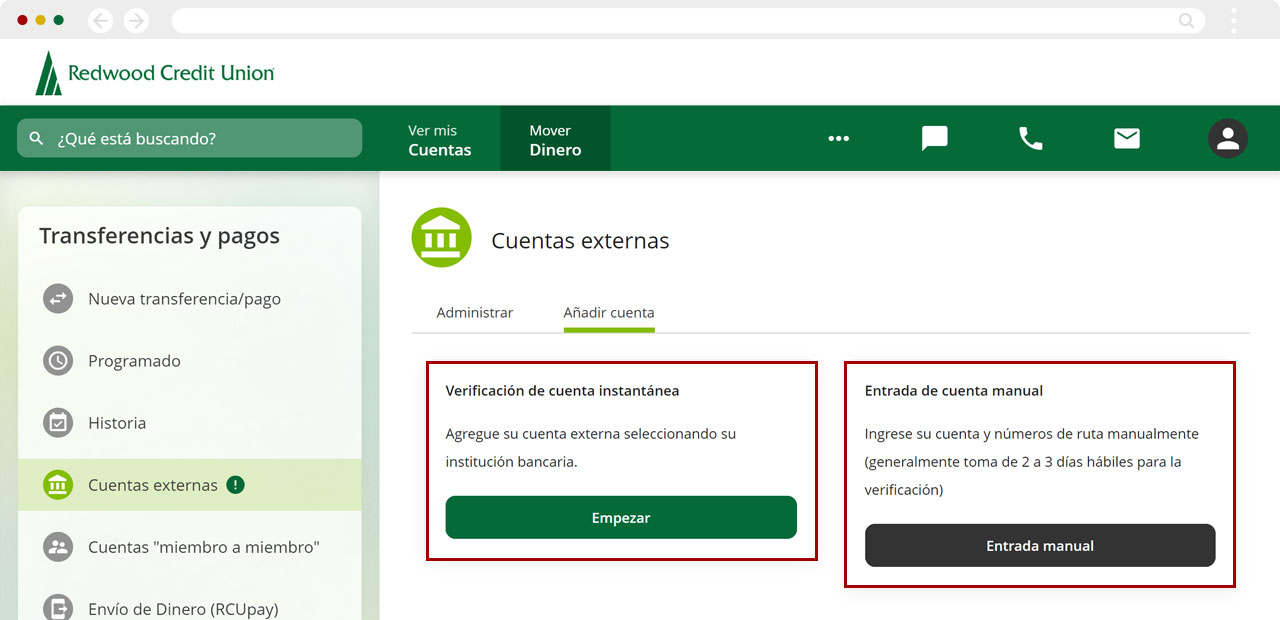1280x620 pixels.
Task: Click the alert badge beside Cuentas externas
Action: pyautogui.click(x=235, y=485)
